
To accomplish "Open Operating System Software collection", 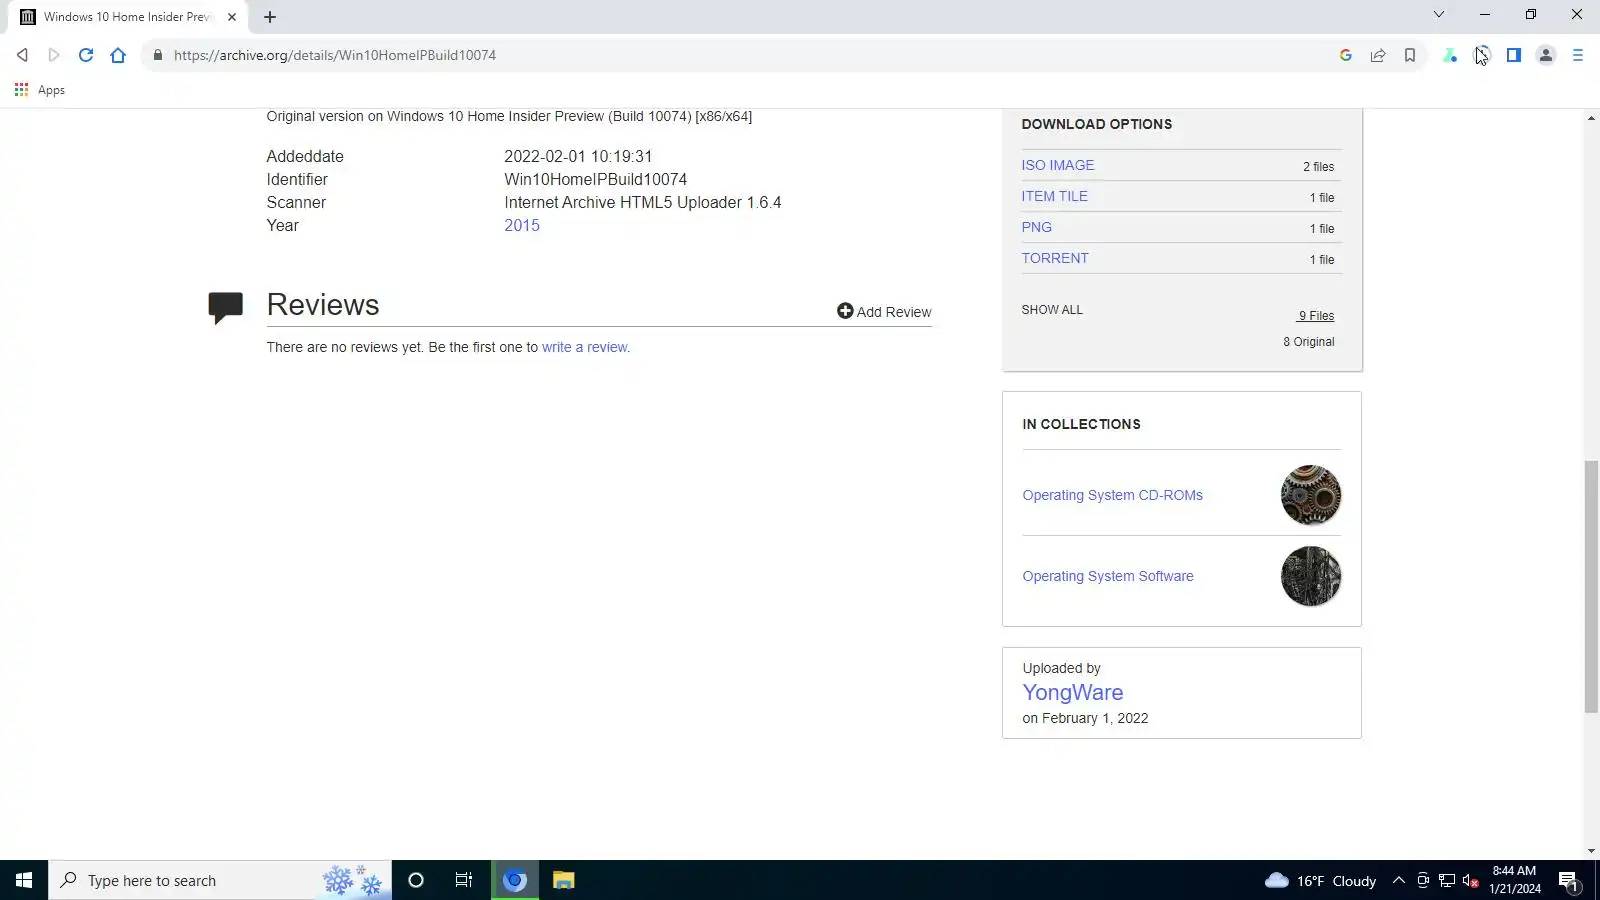I will point(1108,576).
